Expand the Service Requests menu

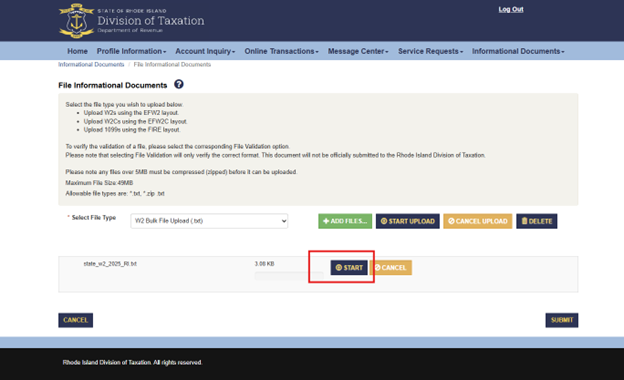click(430, 51)
